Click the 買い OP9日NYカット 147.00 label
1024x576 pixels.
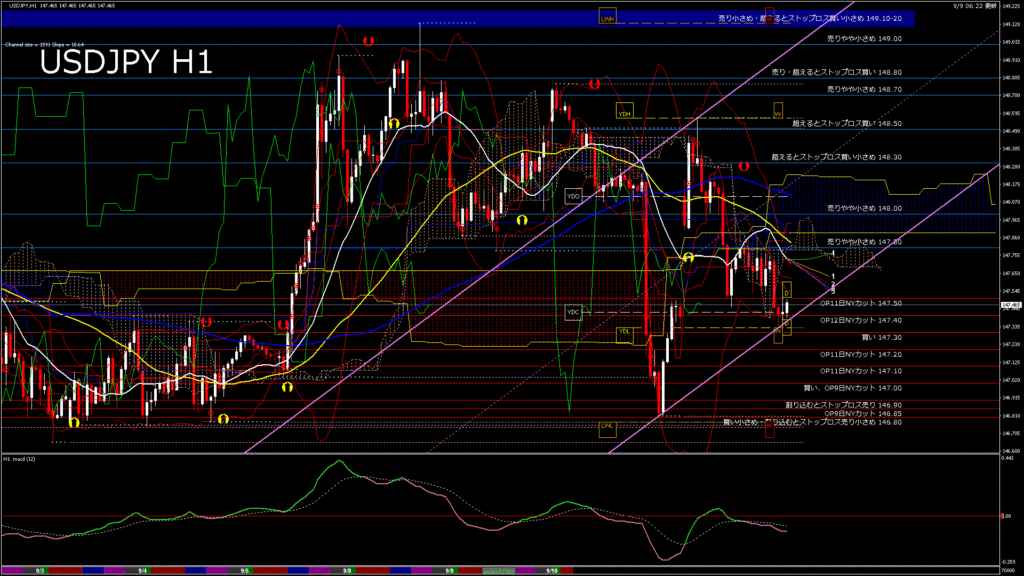(x=852, y=387)
